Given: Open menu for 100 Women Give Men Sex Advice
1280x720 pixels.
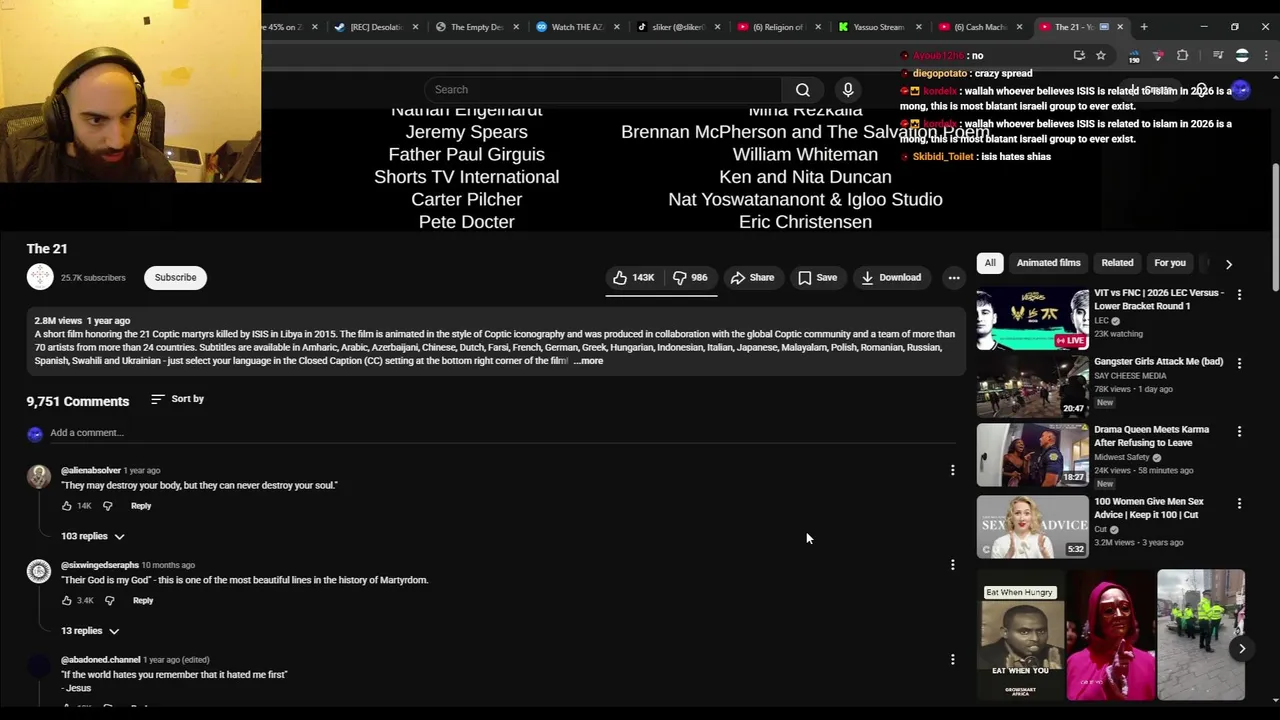Looking at the screenshot, I should coord(1239,503).
